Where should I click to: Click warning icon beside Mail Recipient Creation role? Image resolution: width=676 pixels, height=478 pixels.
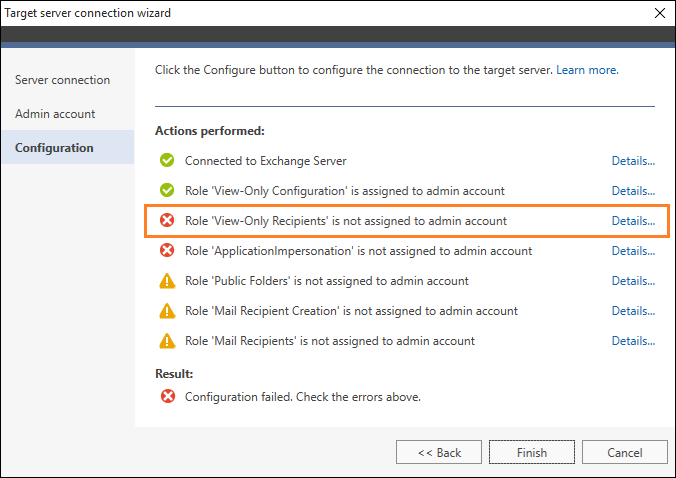point(167,311)
